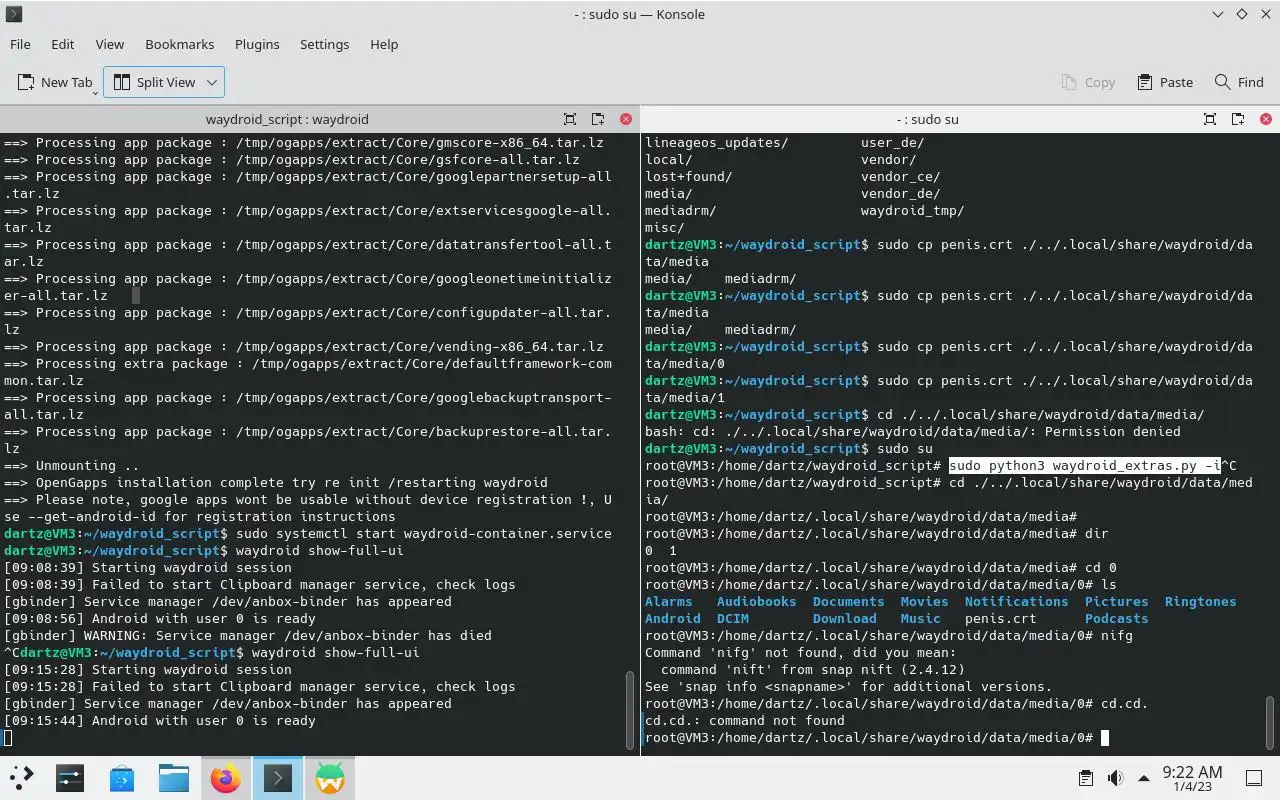Click the Show Desktop button on the panel
Viewport: 1280px width, 800px height.
click(x=1254, y=778)
